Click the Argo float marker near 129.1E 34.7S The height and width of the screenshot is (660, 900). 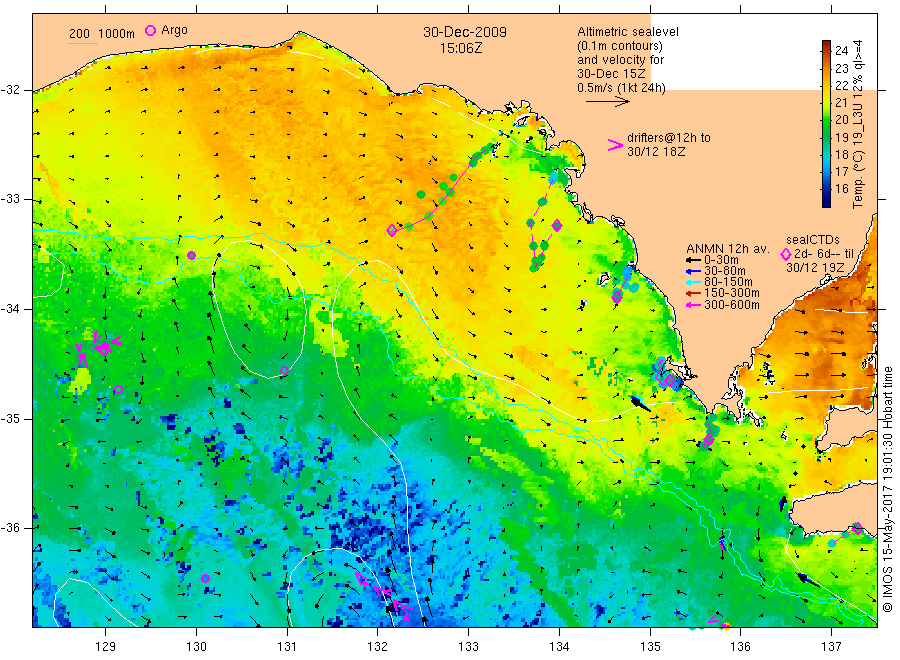[118, 390]
